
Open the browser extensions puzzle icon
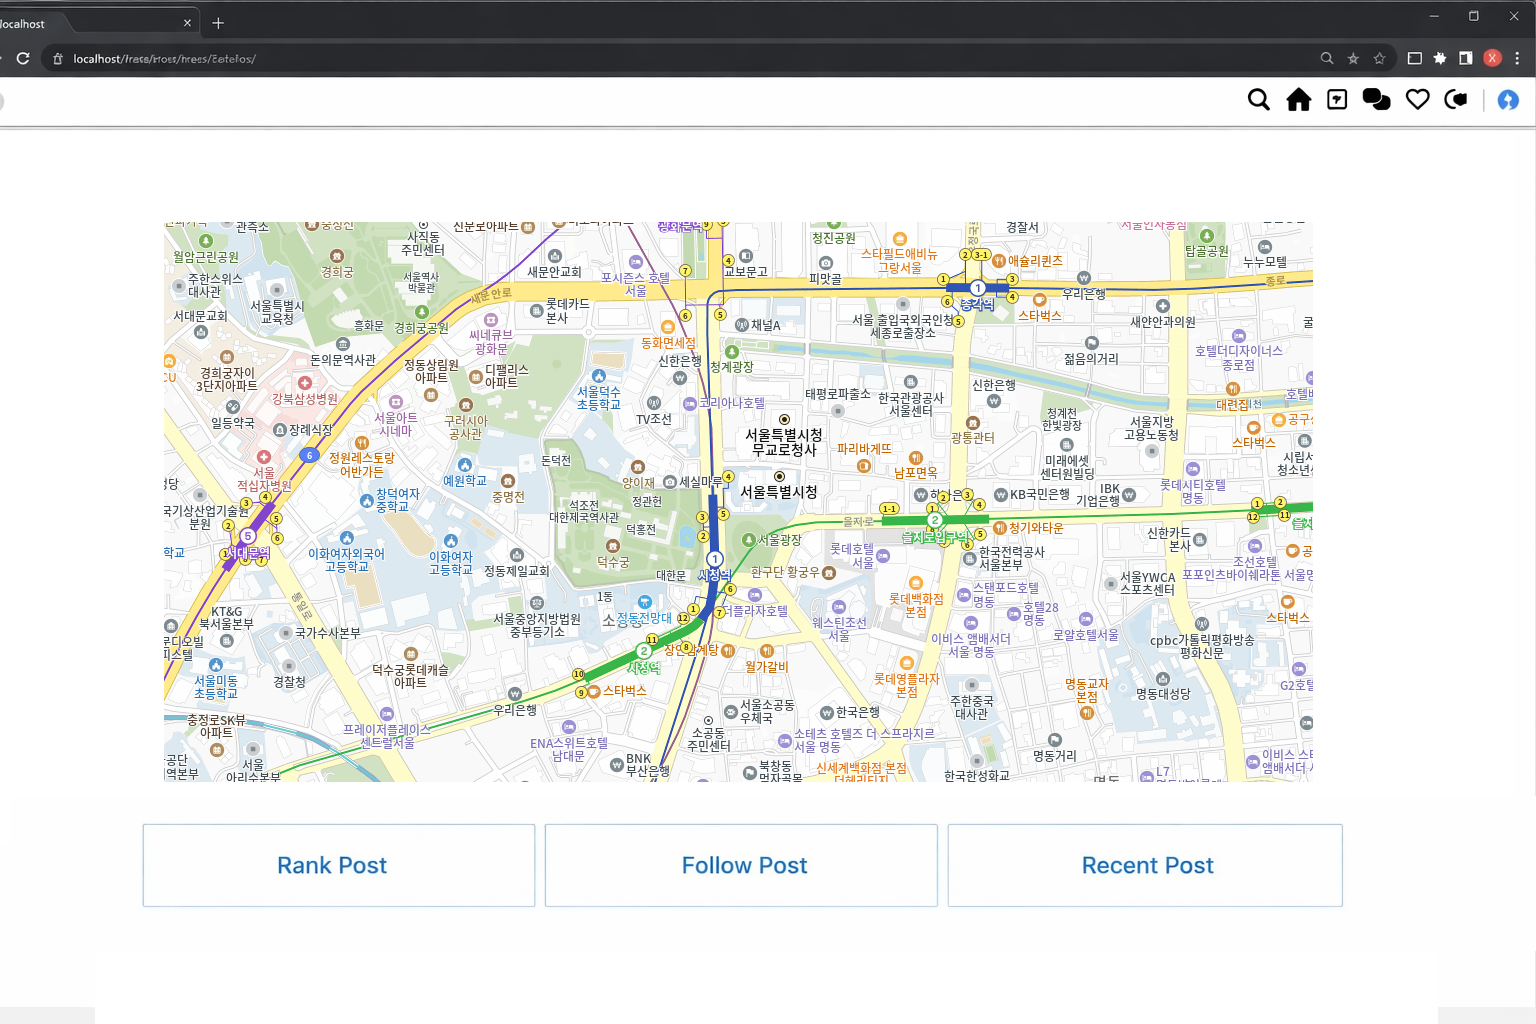coord(1440,58)
